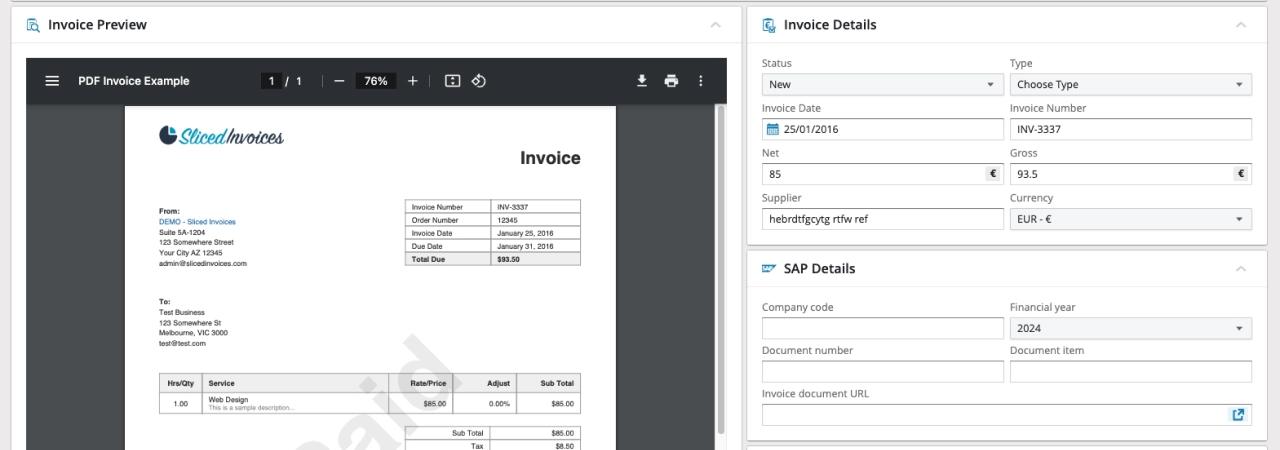The height and width of the screenshot is (450, 1280).
Task: Click Total Due $93.50 value
Action: coord(508,259)
